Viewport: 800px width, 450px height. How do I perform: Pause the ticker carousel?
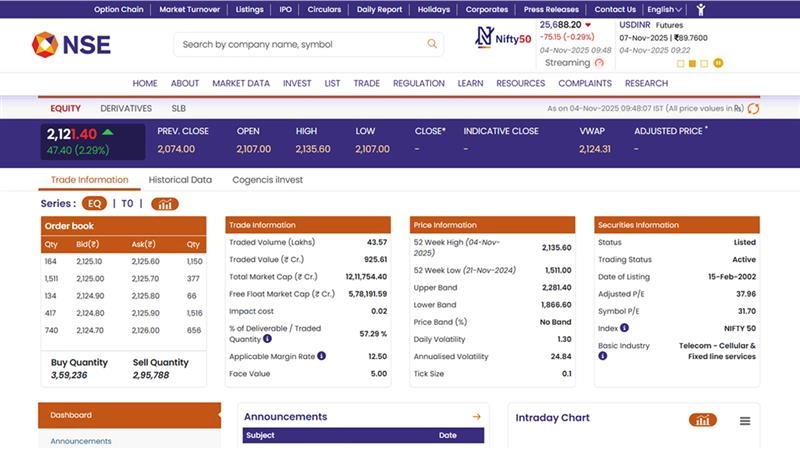point(718,63)
